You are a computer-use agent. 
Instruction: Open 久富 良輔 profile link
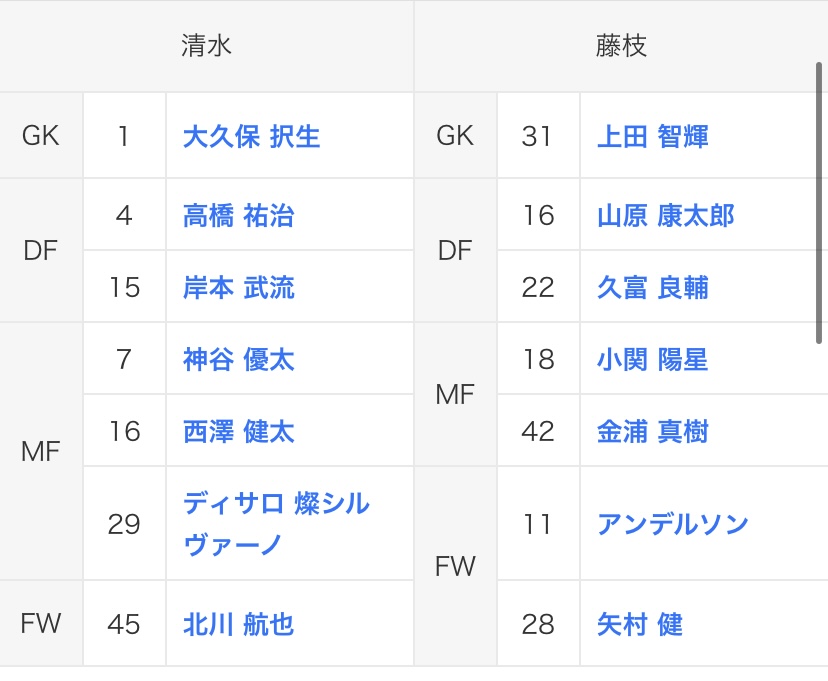[652, 288]
